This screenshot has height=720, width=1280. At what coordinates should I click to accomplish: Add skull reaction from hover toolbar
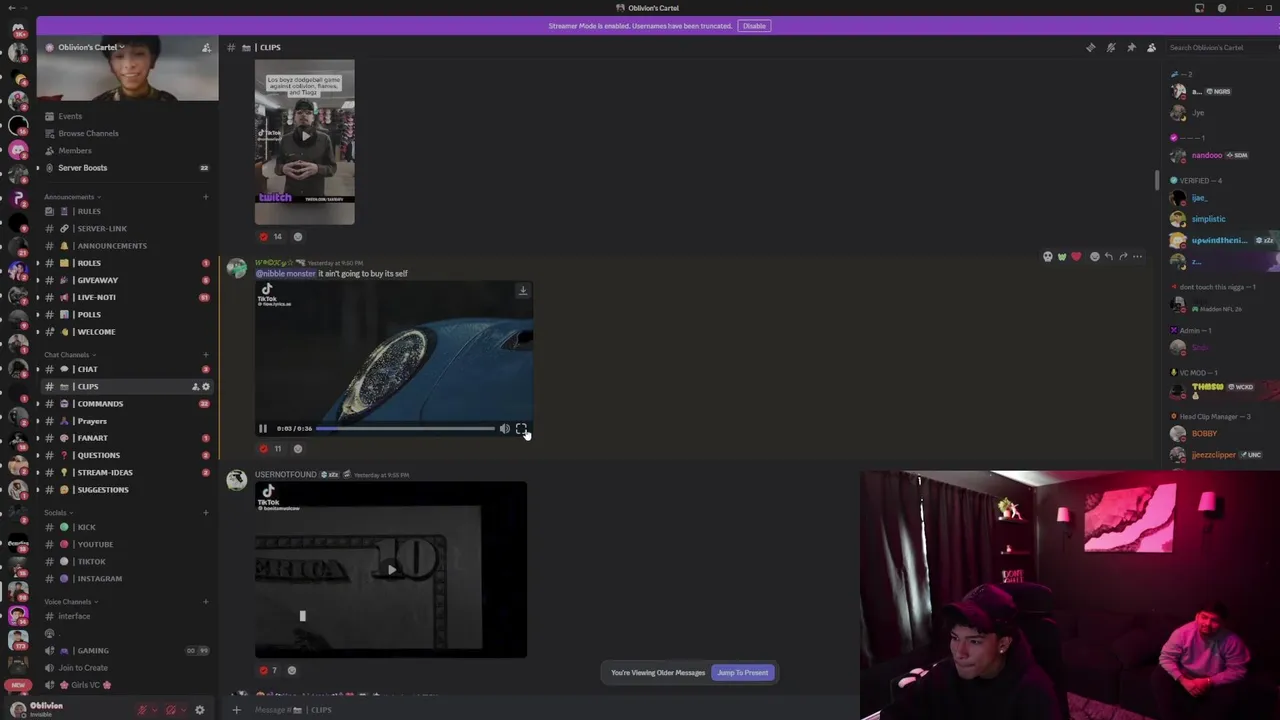click(1048, 257)
